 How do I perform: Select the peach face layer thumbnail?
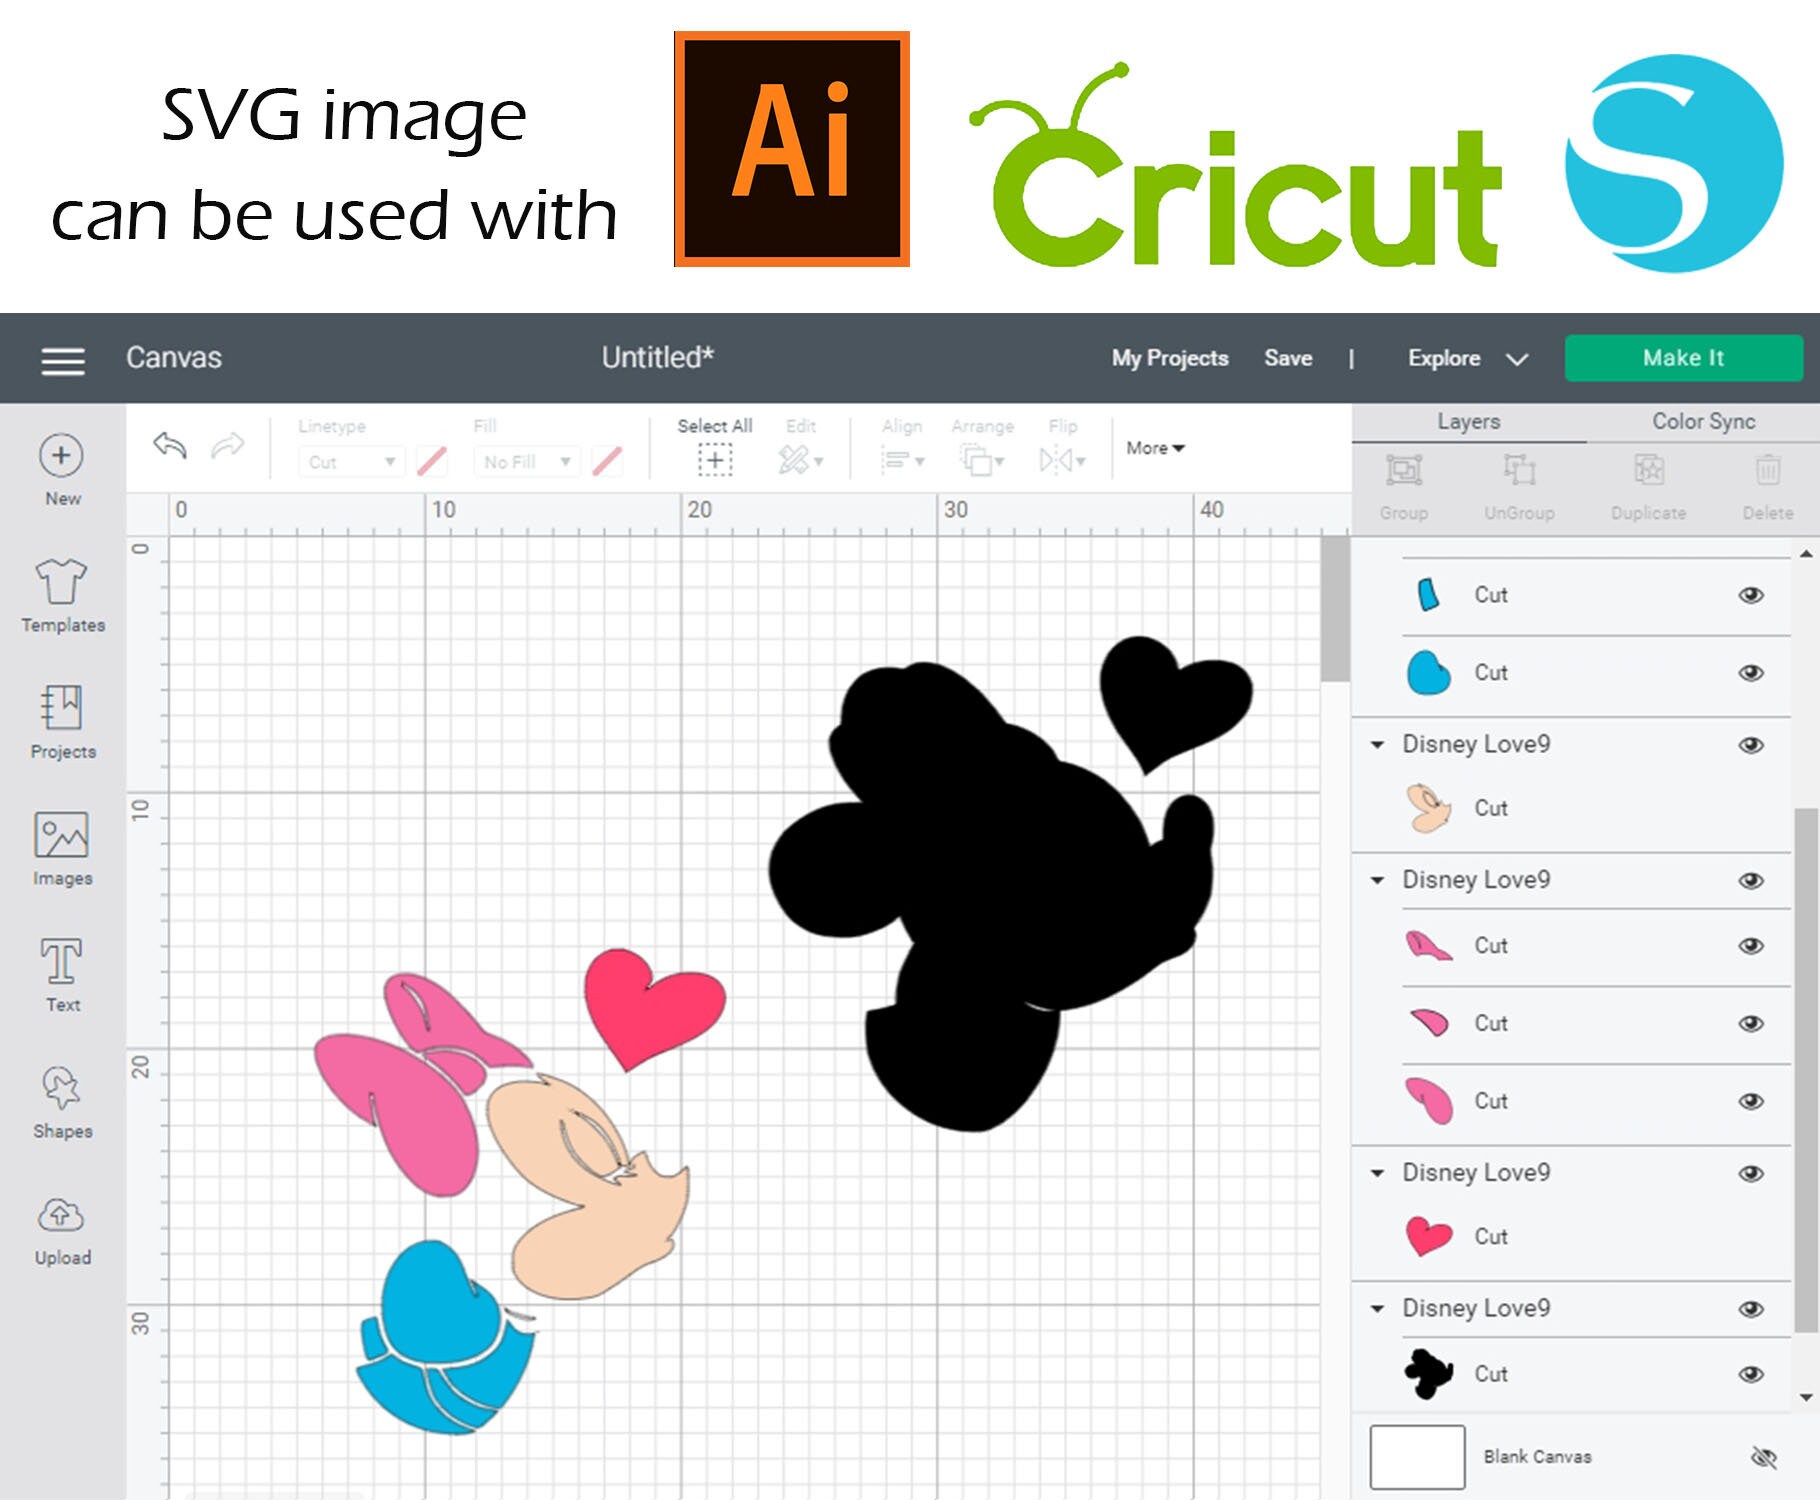(x=1429, y=808)
